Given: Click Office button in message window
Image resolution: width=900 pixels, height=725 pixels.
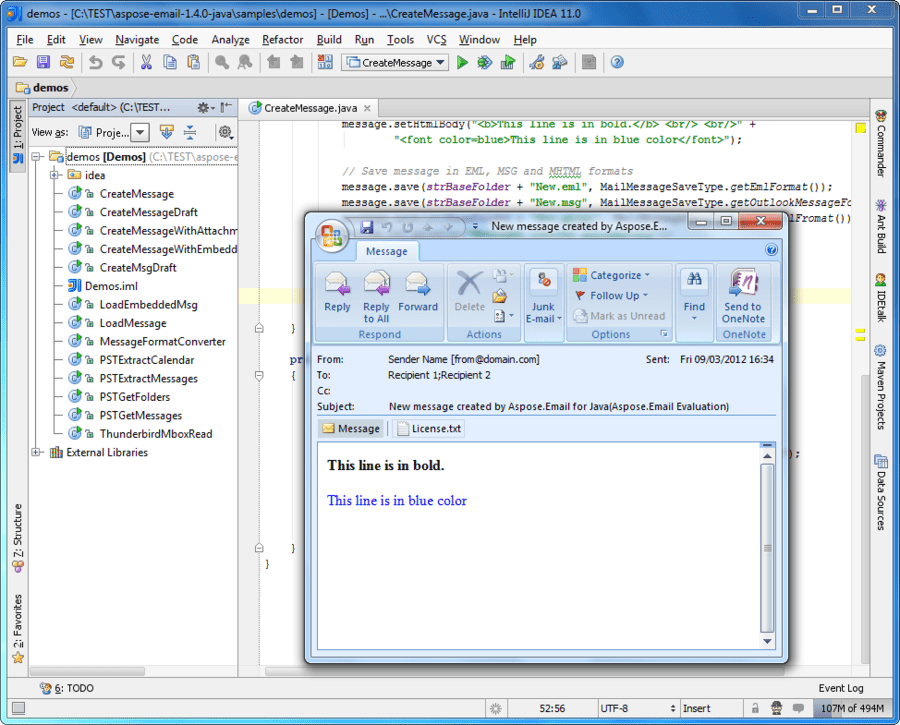Looking at the screenshot, I should click(x=332, y=236).
